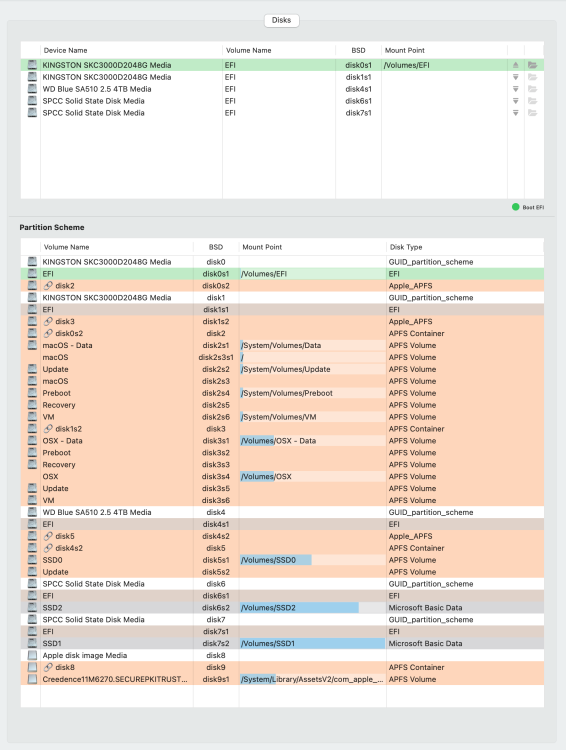Click the BSD column header in Partition Scheme
This screenshot has height=750, width=566.
tap(216, 247)
